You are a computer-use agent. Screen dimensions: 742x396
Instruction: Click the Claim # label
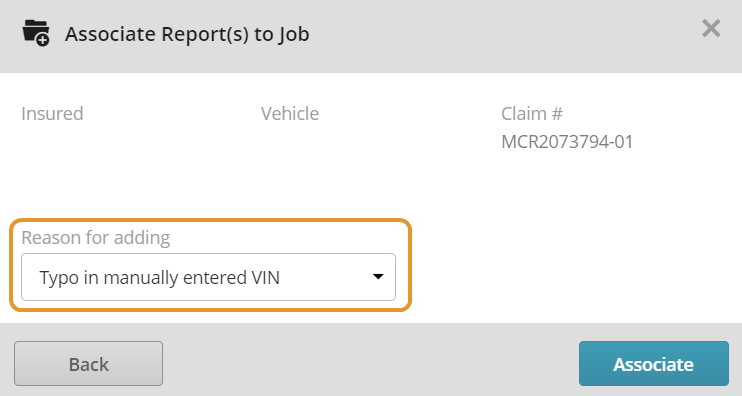[532, 114]
